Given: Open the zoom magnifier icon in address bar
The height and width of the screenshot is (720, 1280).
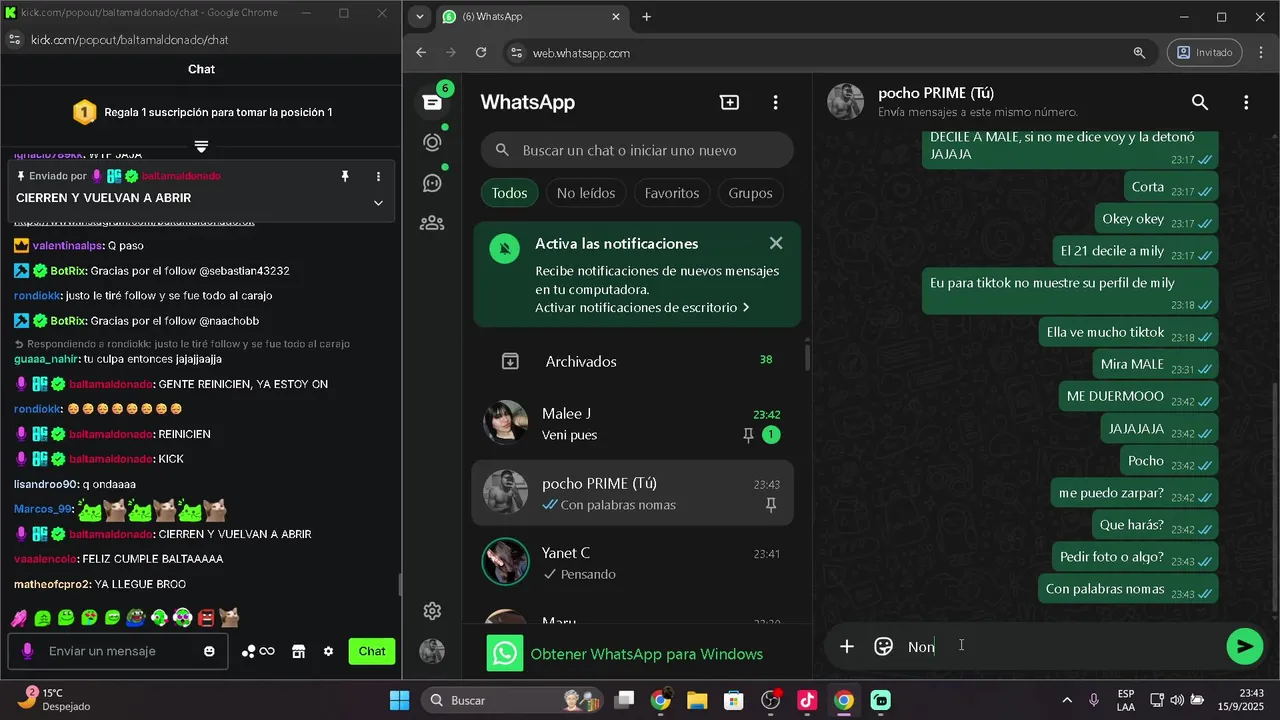Looking at the screenshot, I should pos(1139,53).
